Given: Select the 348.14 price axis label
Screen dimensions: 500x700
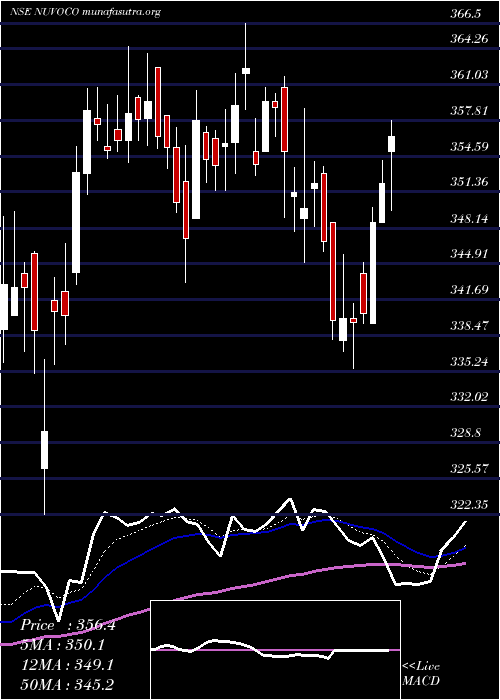Looking at the screenshot, I should (x=469, y=219).
